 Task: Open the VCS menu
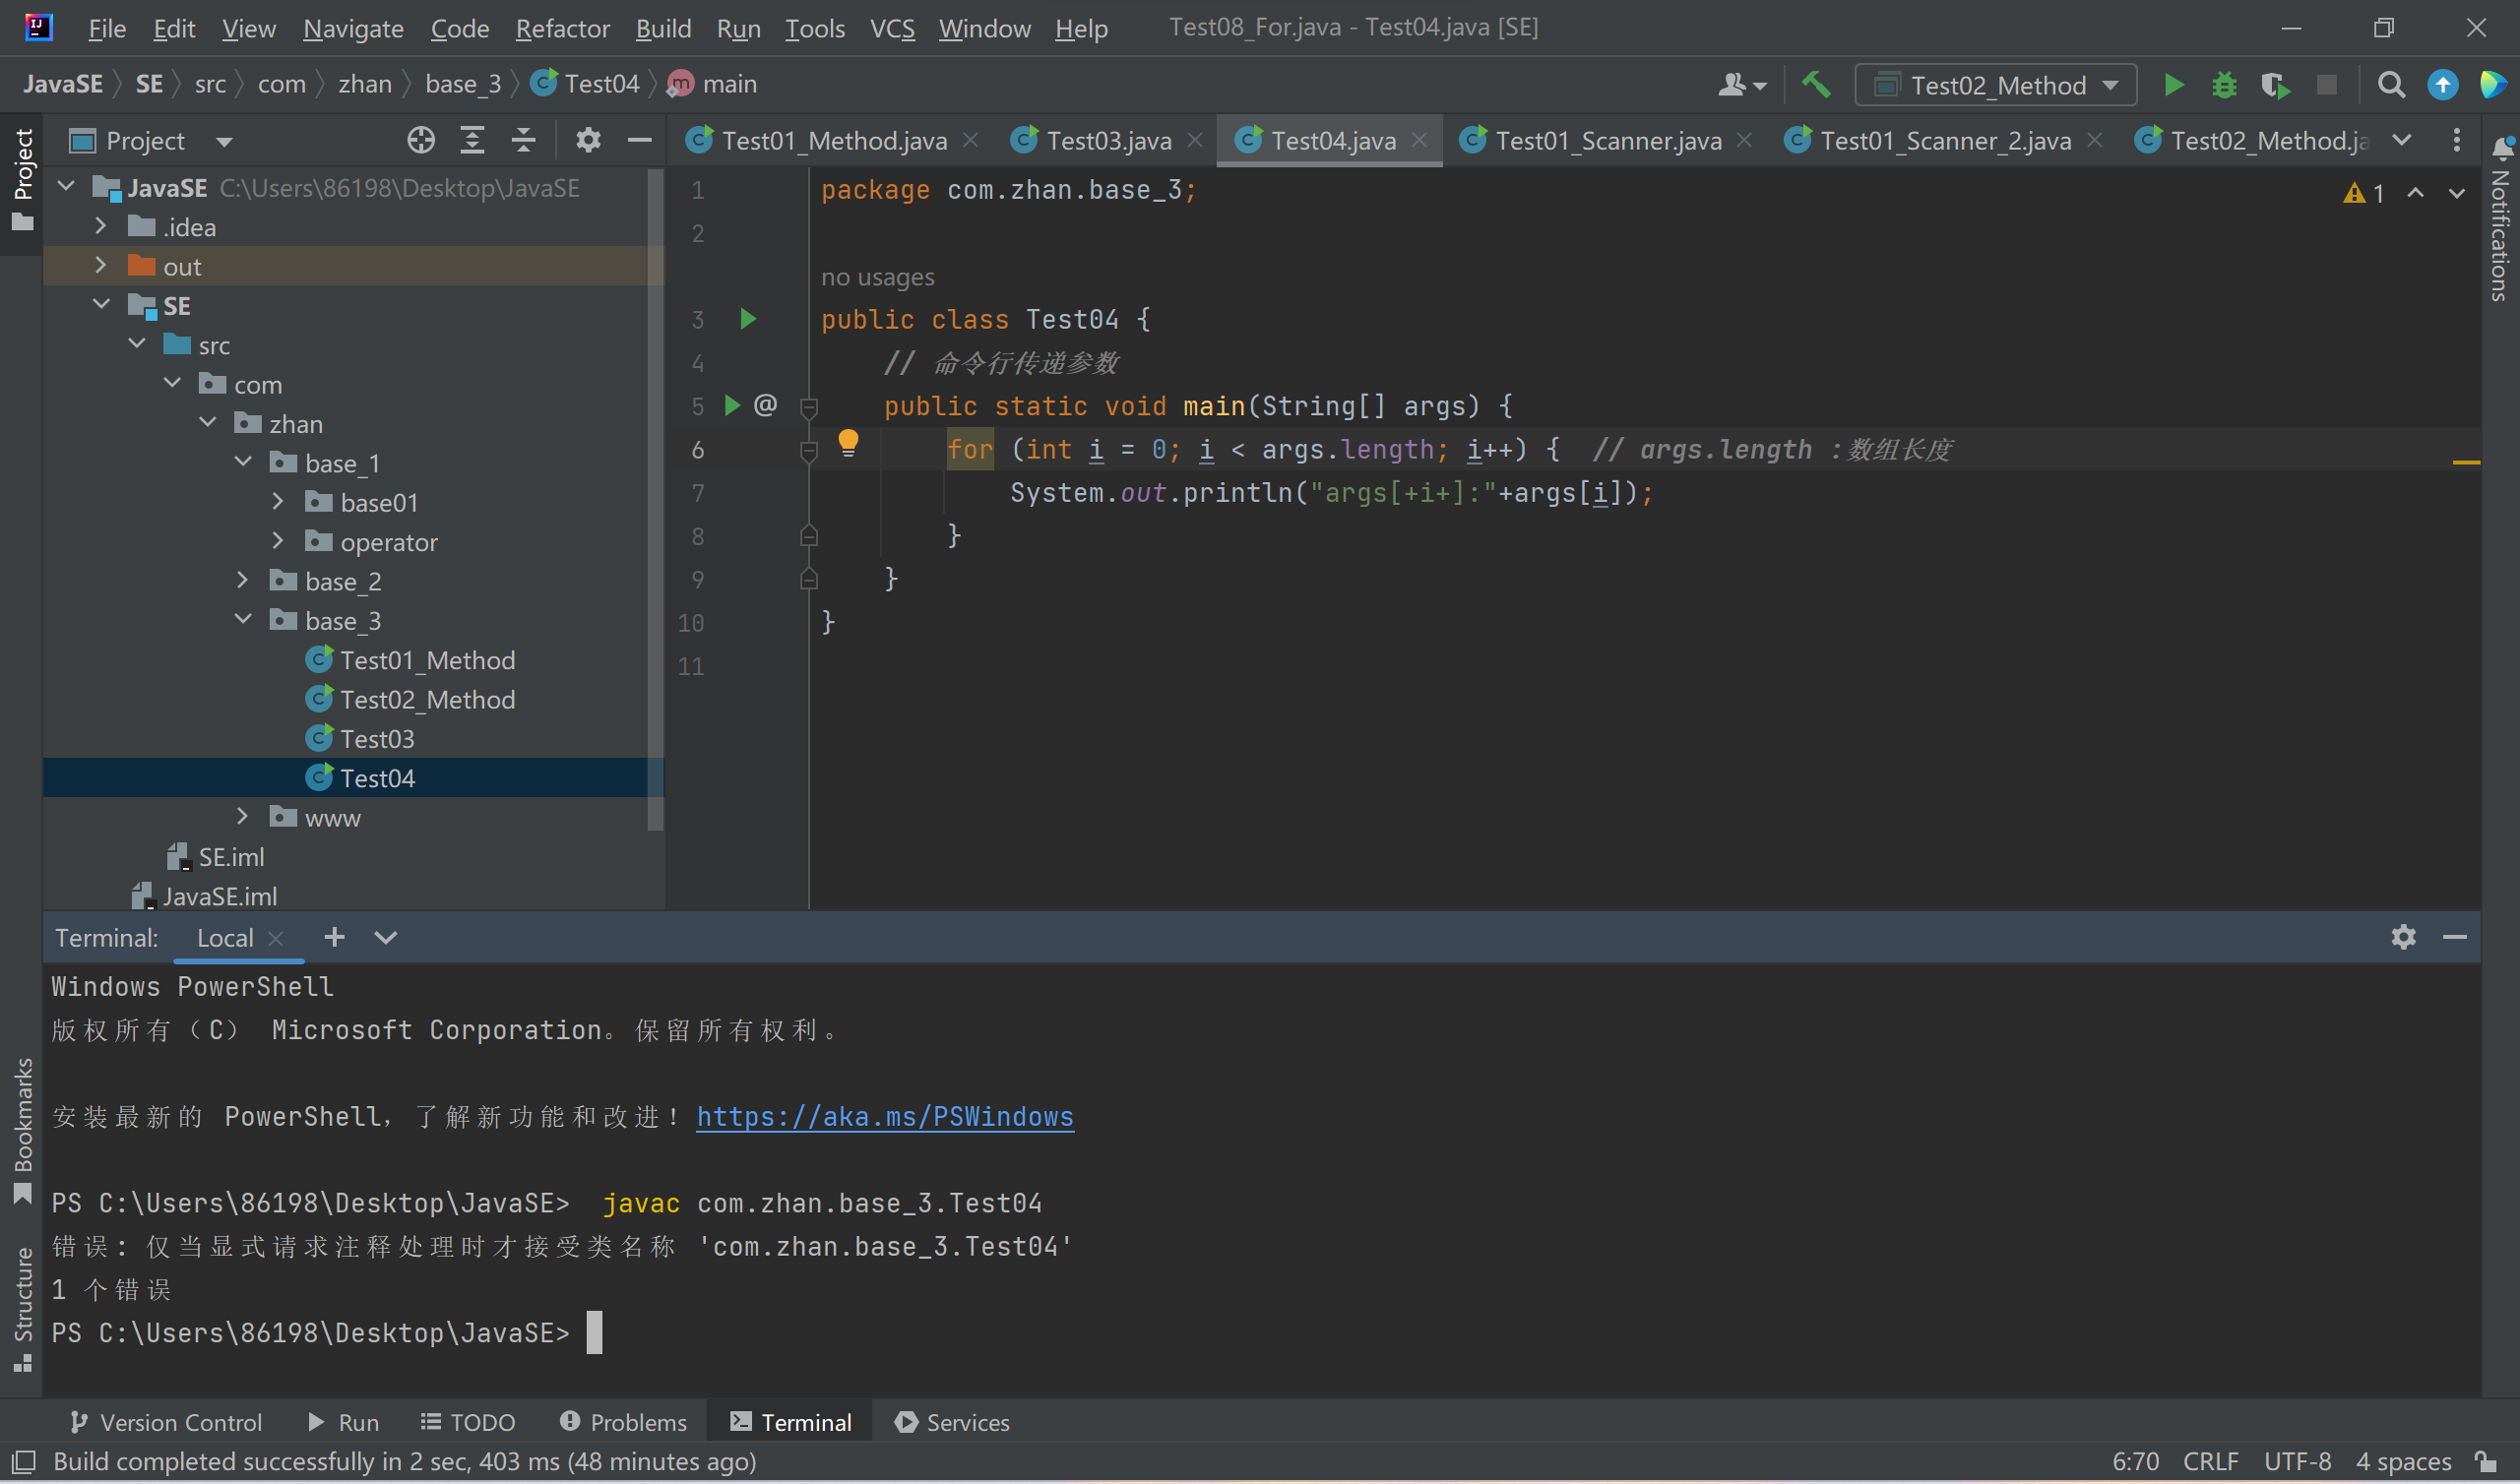click(x=892, y=28)
